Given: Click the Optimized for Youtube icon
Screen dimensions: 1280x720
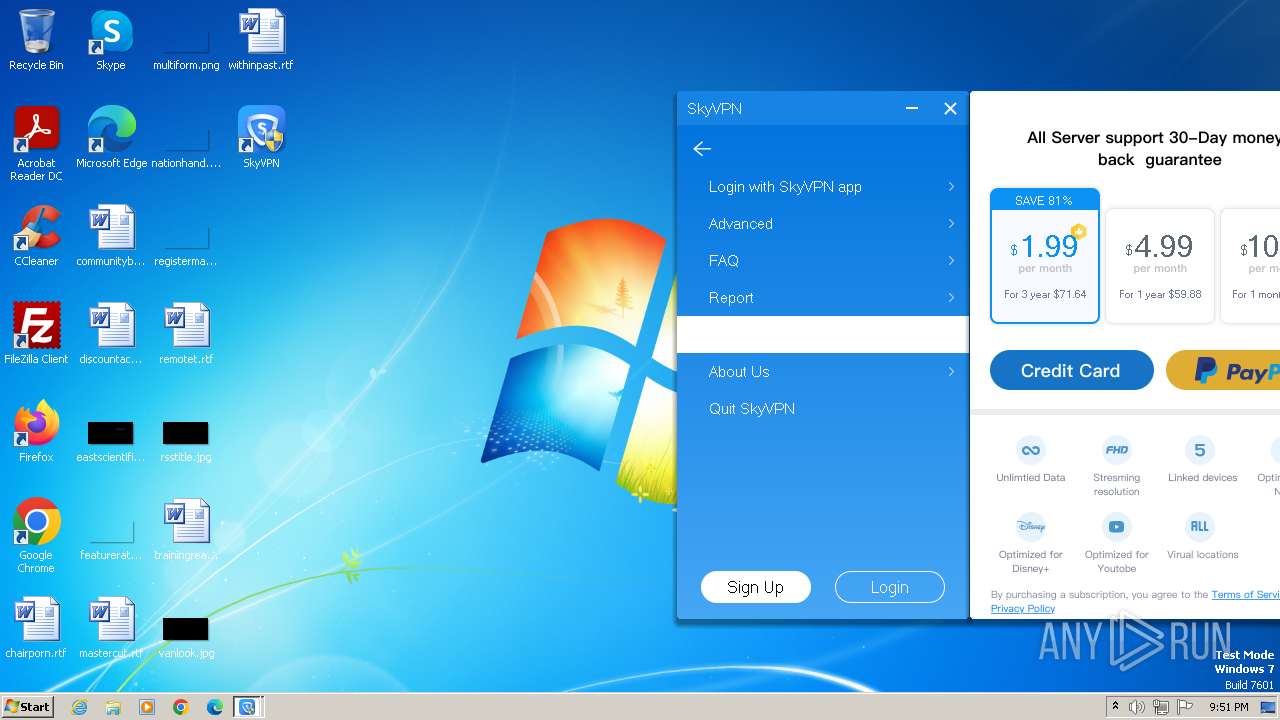Looking at the screenshot, I should tap(1116, 526).
